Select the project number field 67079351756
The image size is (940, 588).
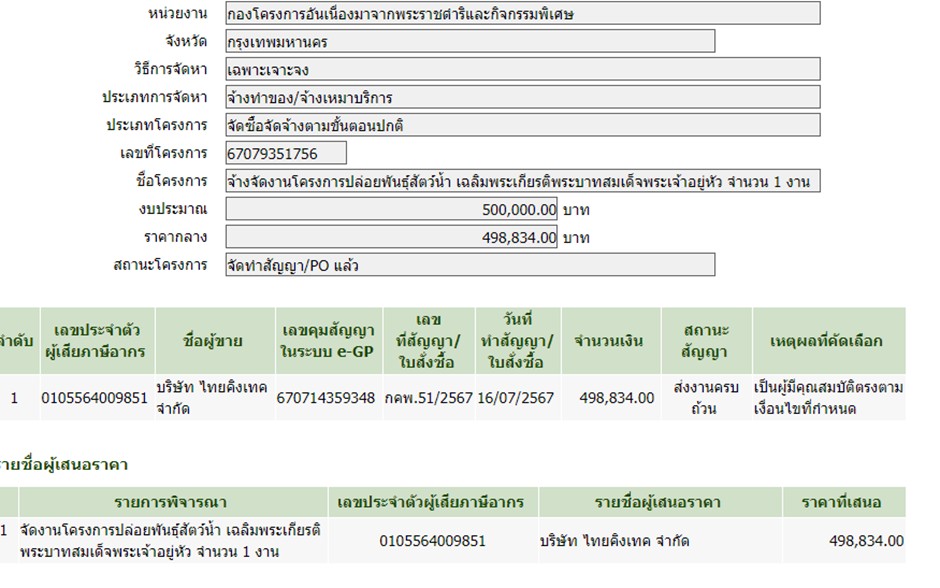pos(286,154)
